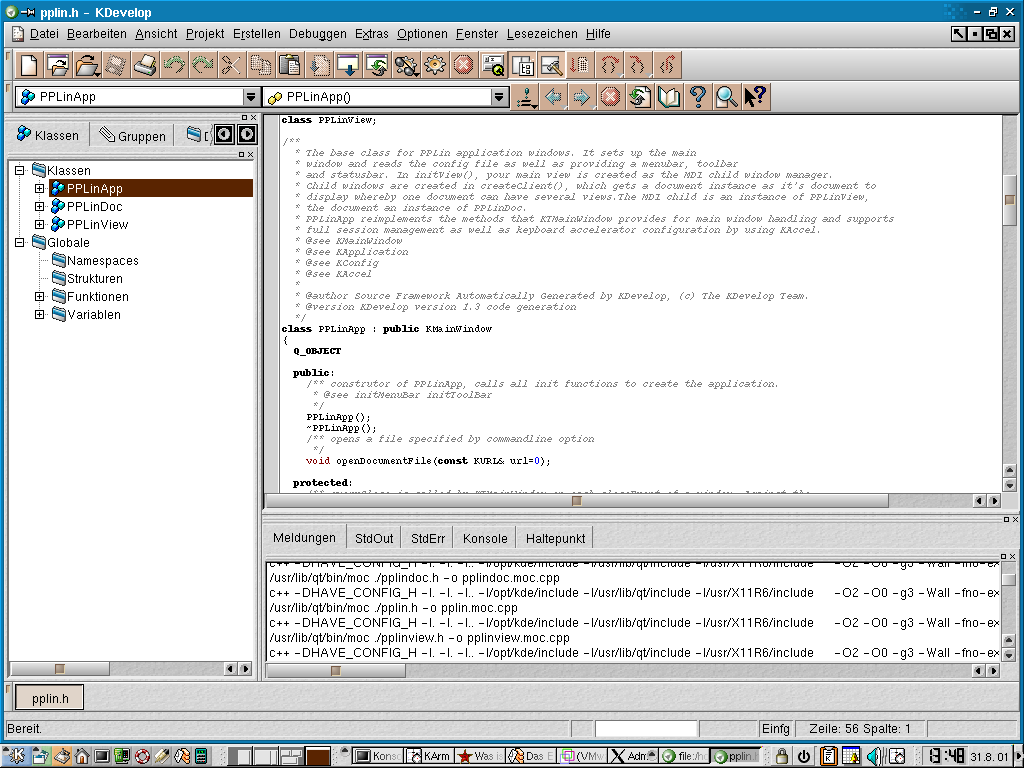The width and height of the screenshot is (1024, 768).
Task: Click the gear Build icon
Action: pos(434,66)
